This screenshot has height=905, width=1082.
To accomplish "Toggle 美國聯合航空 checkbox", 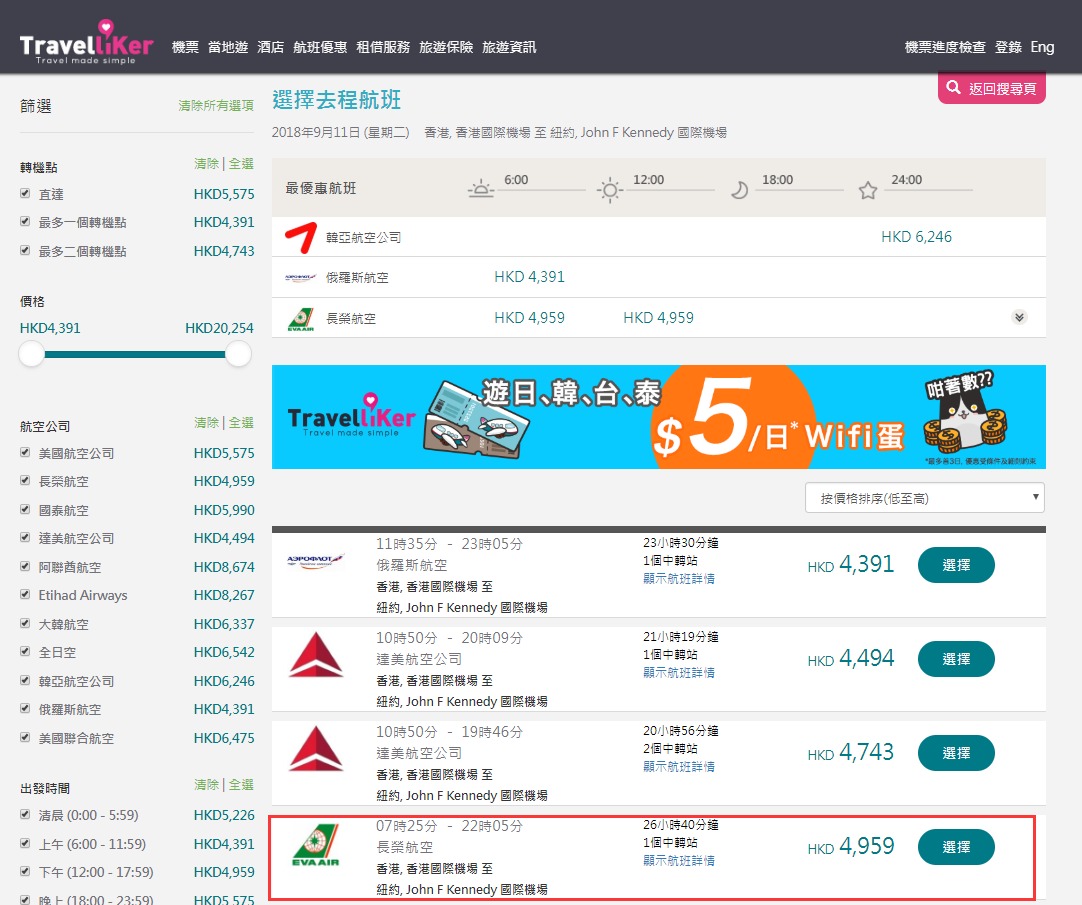I will (x=25, y=737).
